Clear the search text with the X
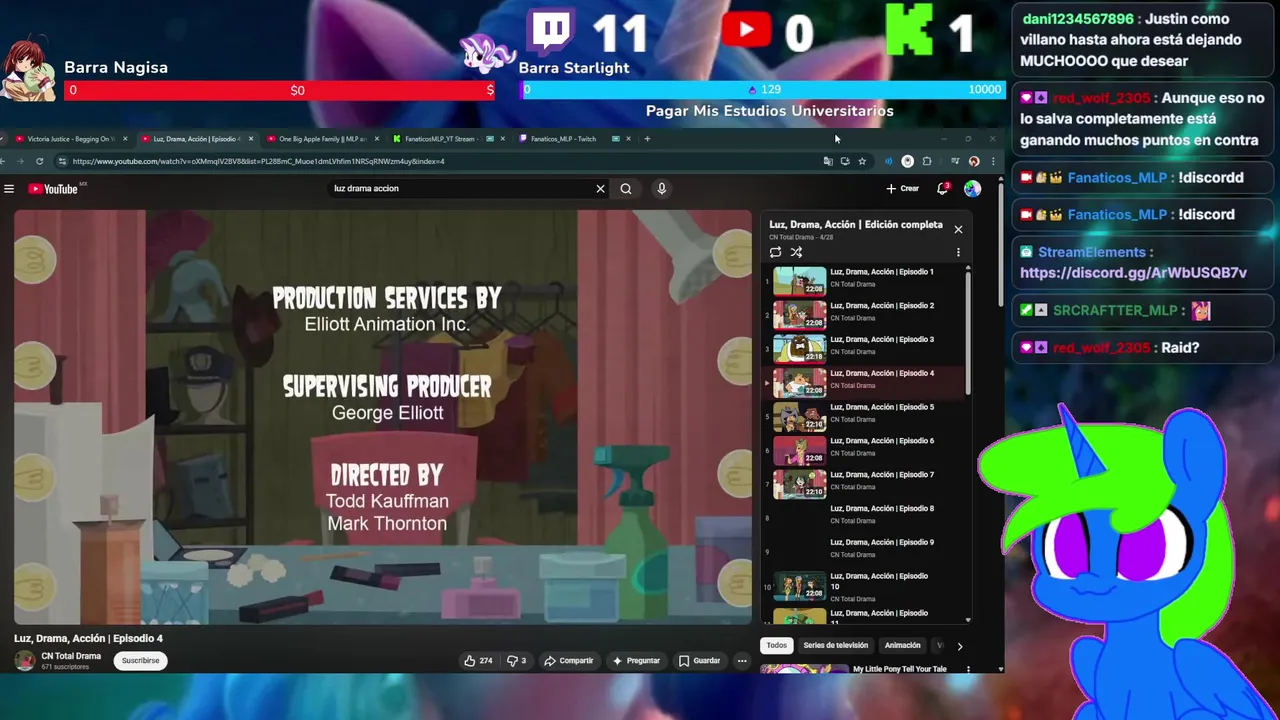The width and height of the screenshot is (1280, 720). click(600, 189)
